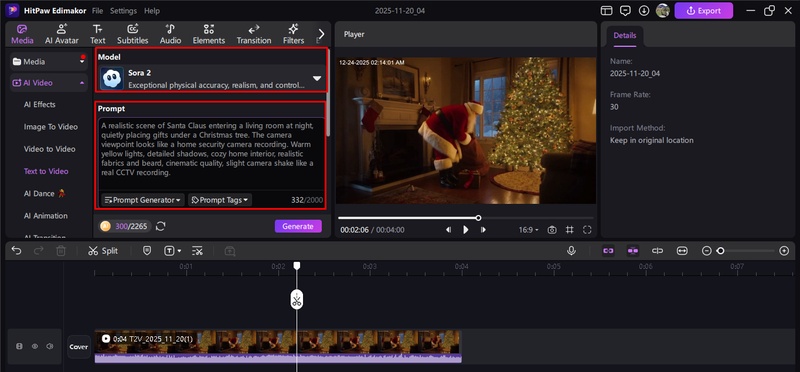800x372 pixels.
Task: Show more tabs with right arrow
Action: pos(321,34)
